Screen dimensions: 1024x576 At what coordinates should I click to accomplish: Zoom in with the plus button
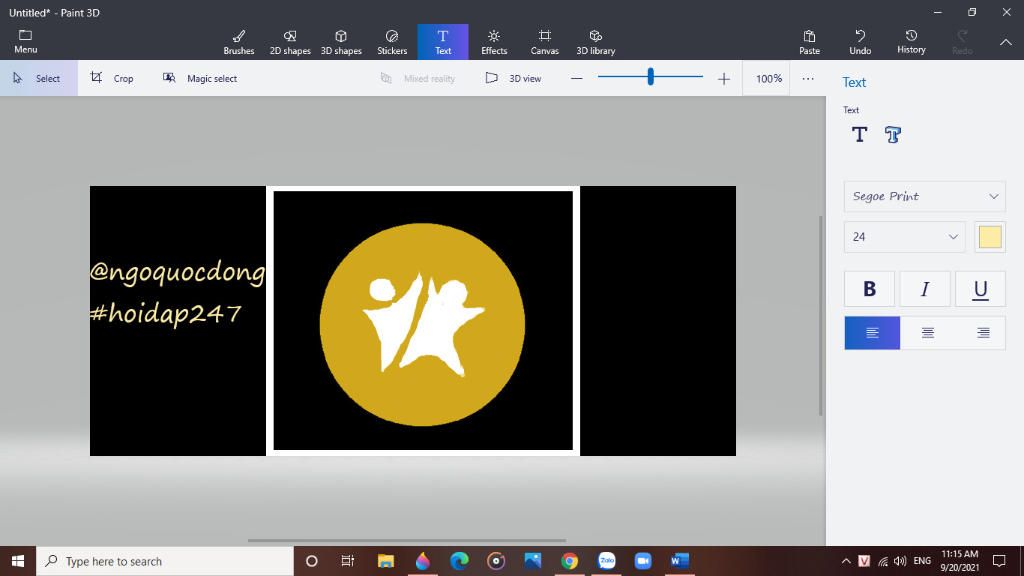pyautogui.click(x=724, y=78)
